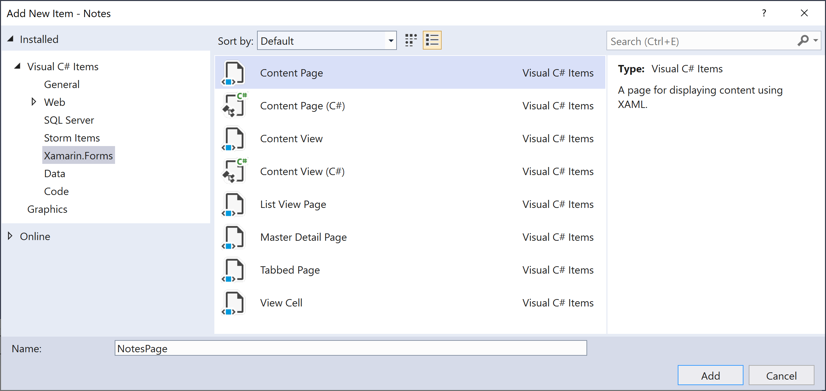Select the SQL Server category
826x391 pixels.
[x=69, y=120]
